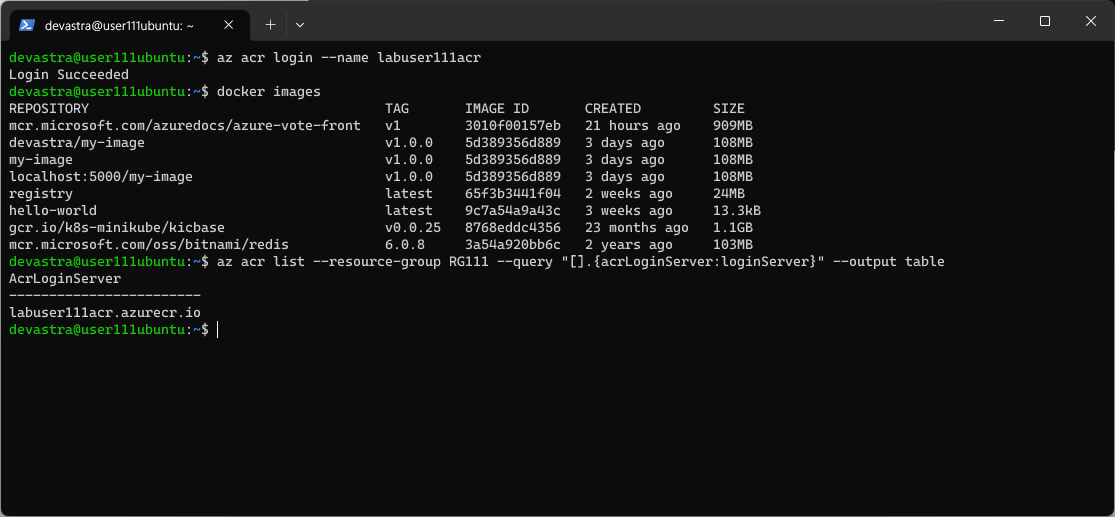Select the devastra@user111ubuntu tab
This screenshot has width=1115, height=517.
(x=129, y=25)
